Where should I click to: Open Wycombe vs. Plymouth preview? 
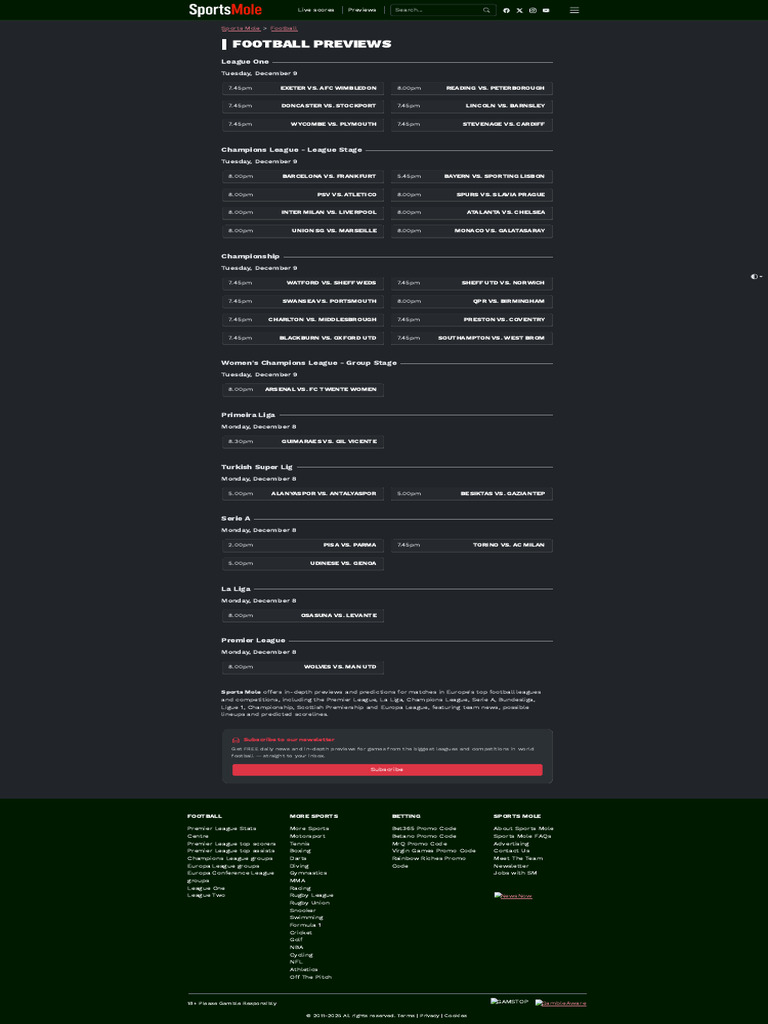coord(303,125)
